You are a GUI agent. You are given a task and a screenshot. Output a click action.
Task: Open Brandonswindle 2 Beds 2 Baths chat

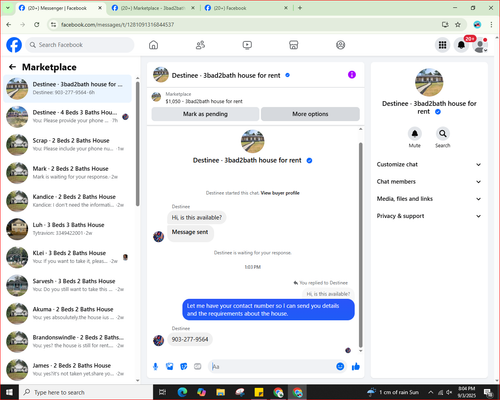68,341
